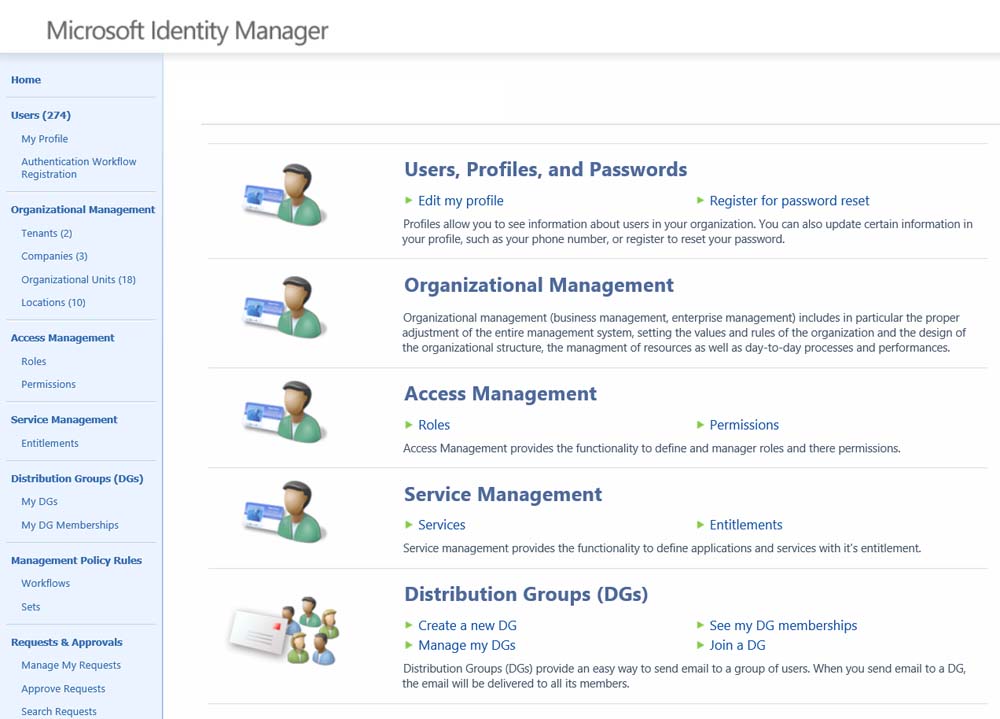Viewport: 1000px width, 719px height.
Task: Open Tenants (2) in the sidebar
Action: pos(47,233)
